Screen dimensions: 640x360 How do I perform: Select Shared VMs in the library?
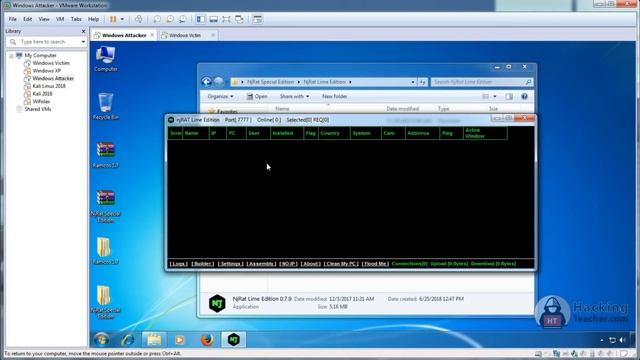(x=38, y=109)
